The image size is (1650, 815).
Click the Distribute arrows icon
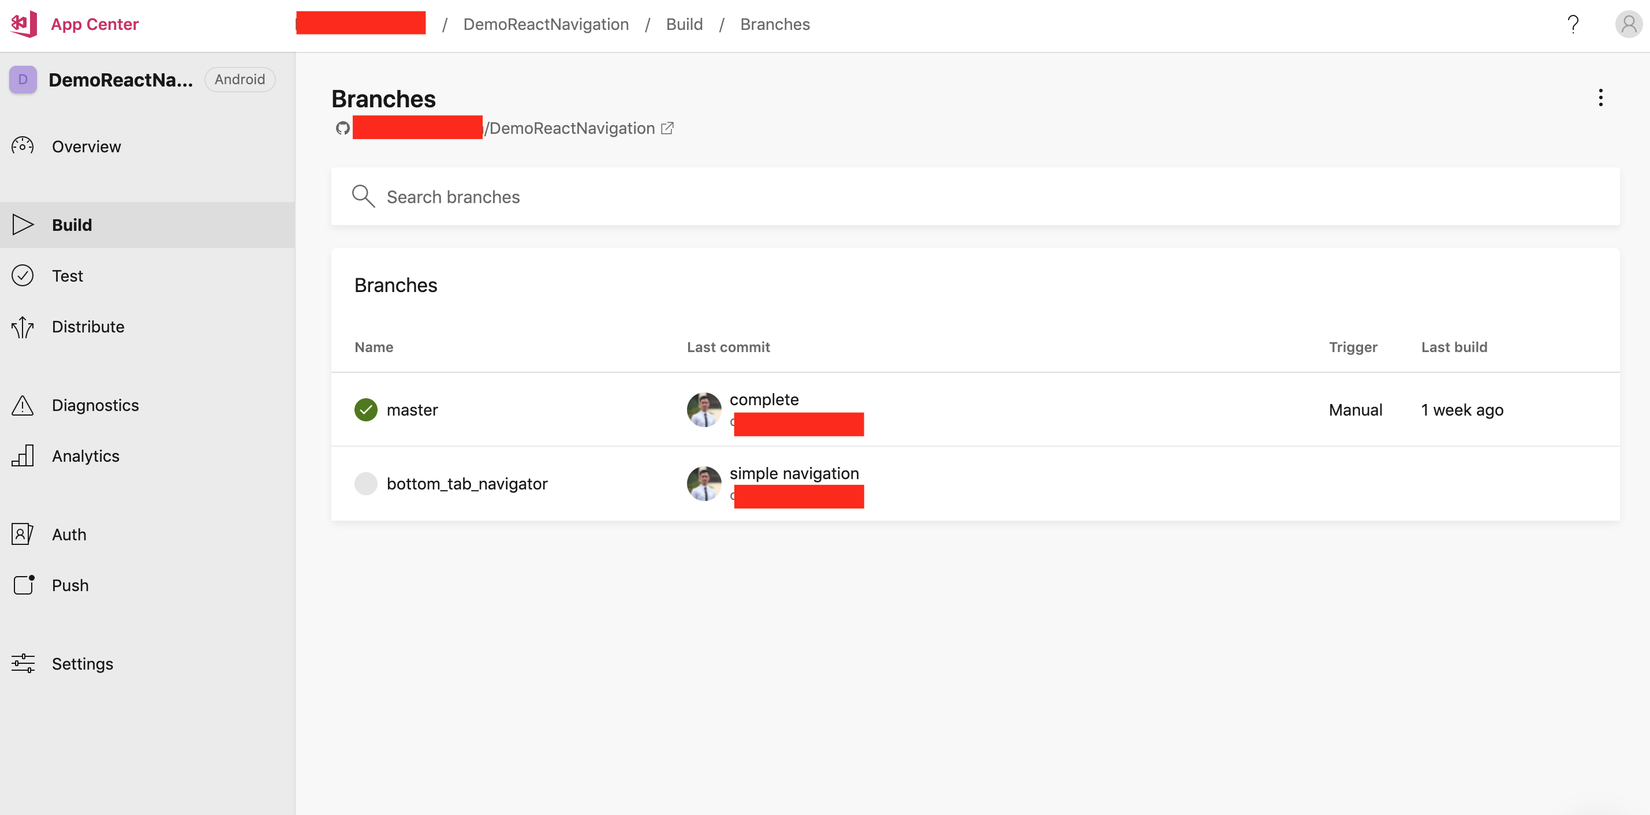point(23,327)
